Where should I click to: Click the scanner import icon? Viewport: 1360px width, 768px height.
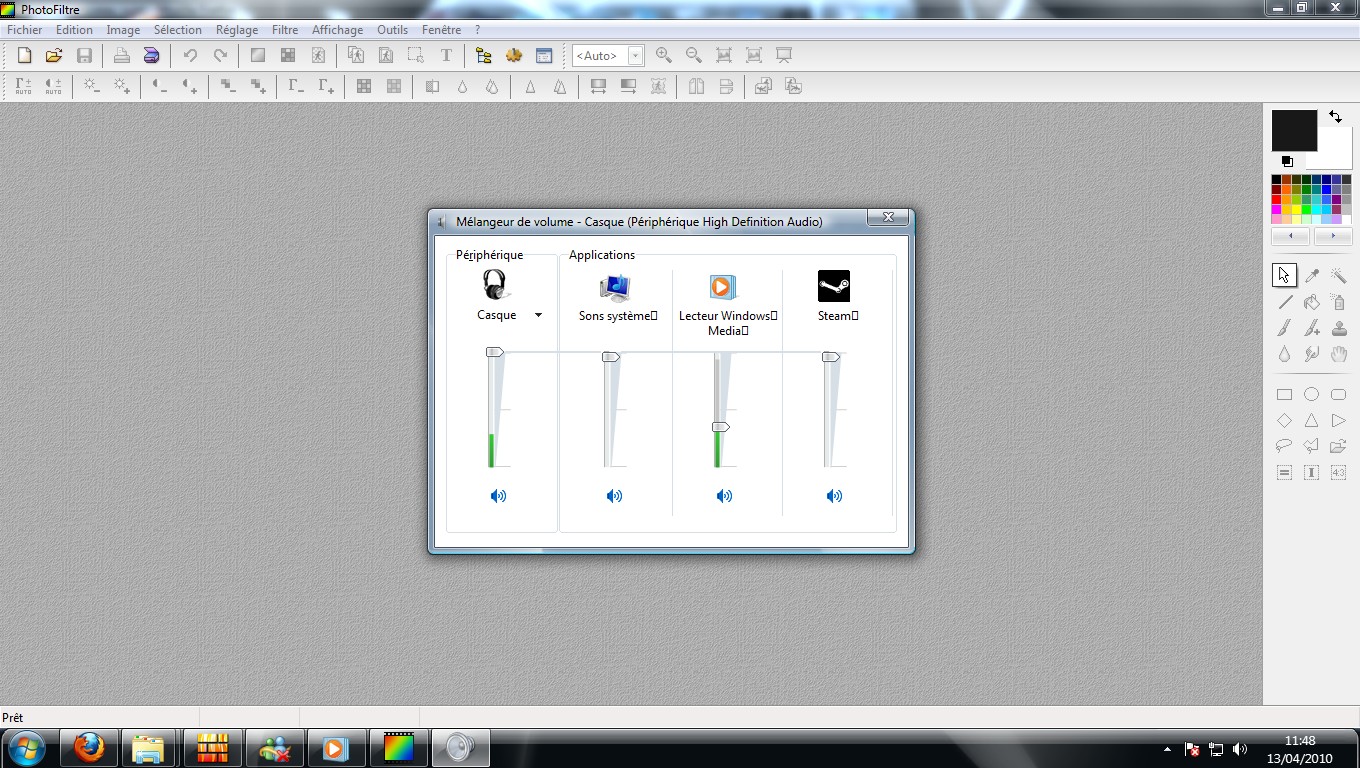pos(152,56)
